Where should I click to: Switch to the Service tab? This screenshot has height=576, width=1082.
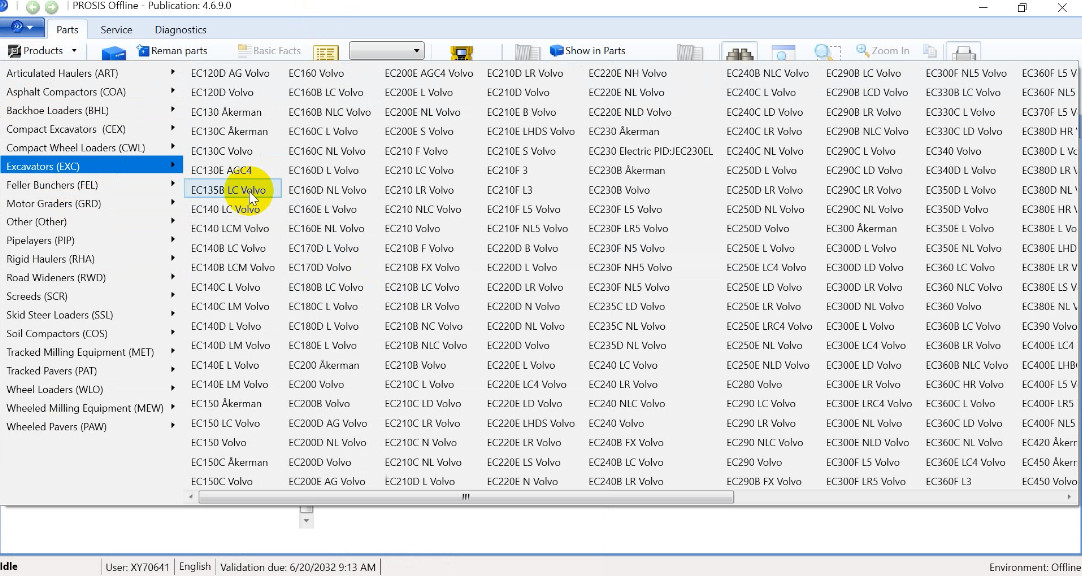coord(116,30)
